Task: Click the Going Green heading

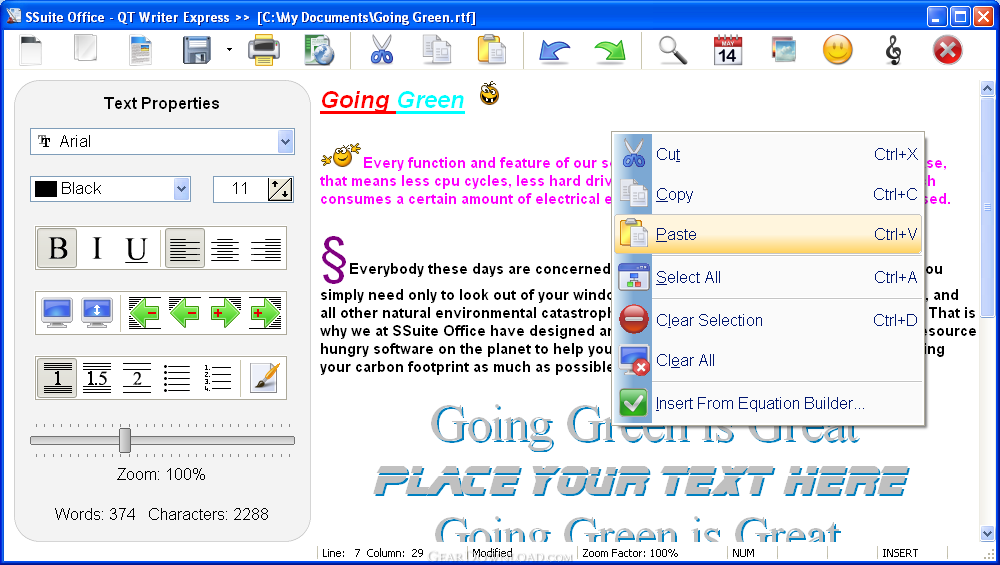Action: point(392,100)
